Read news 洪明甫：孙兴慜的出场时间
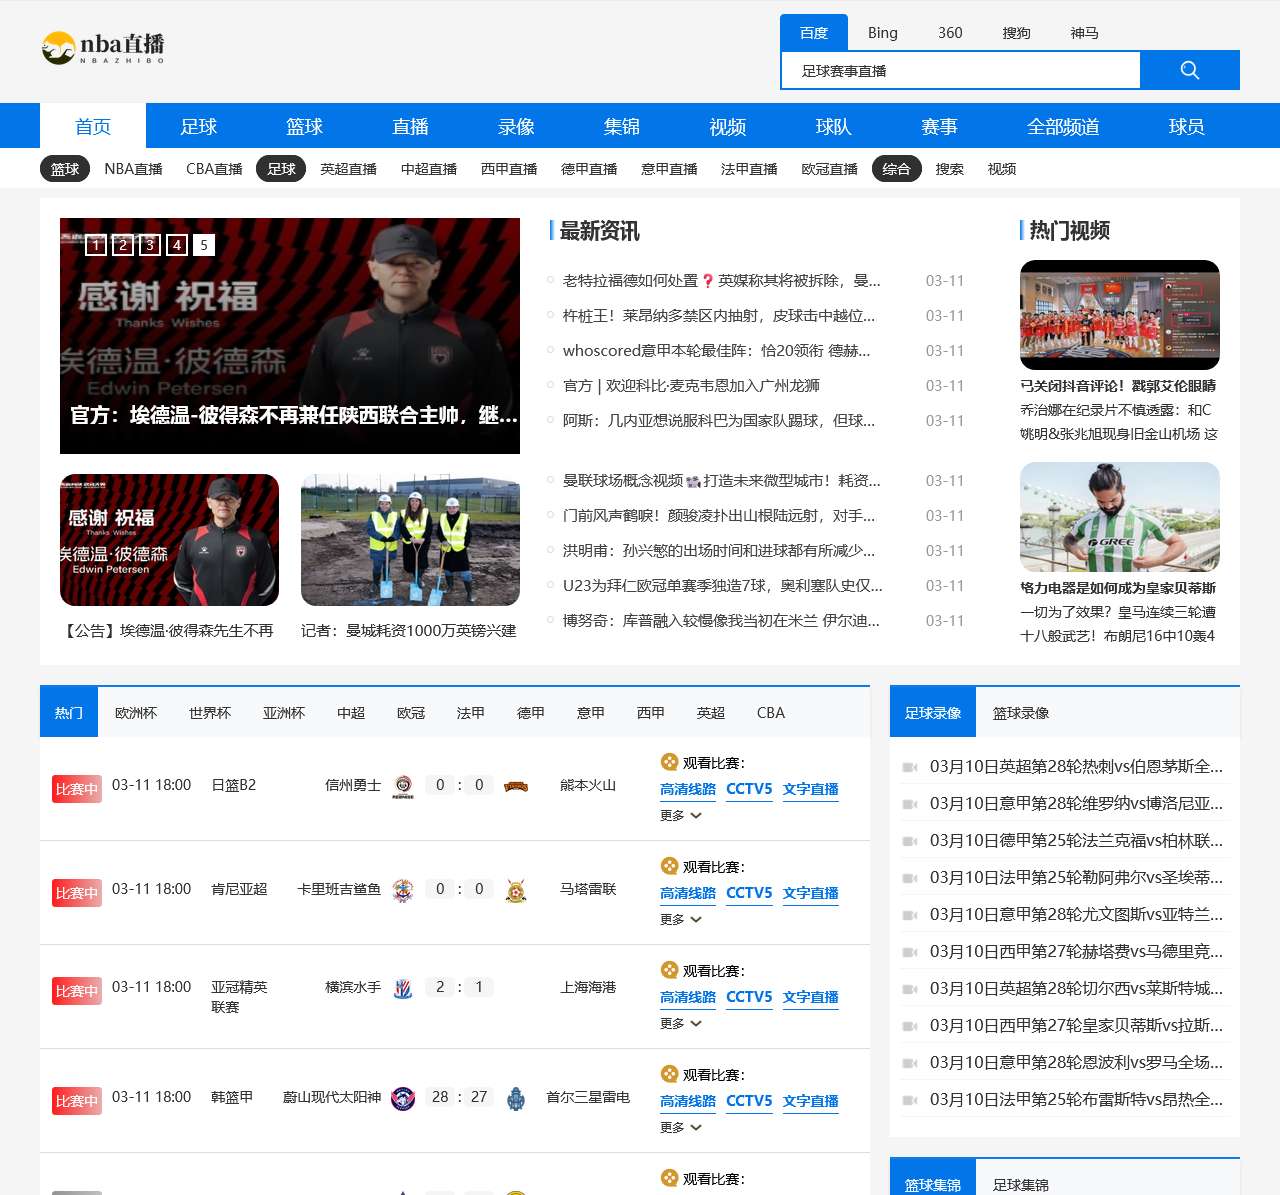 [x=719, y=551]
